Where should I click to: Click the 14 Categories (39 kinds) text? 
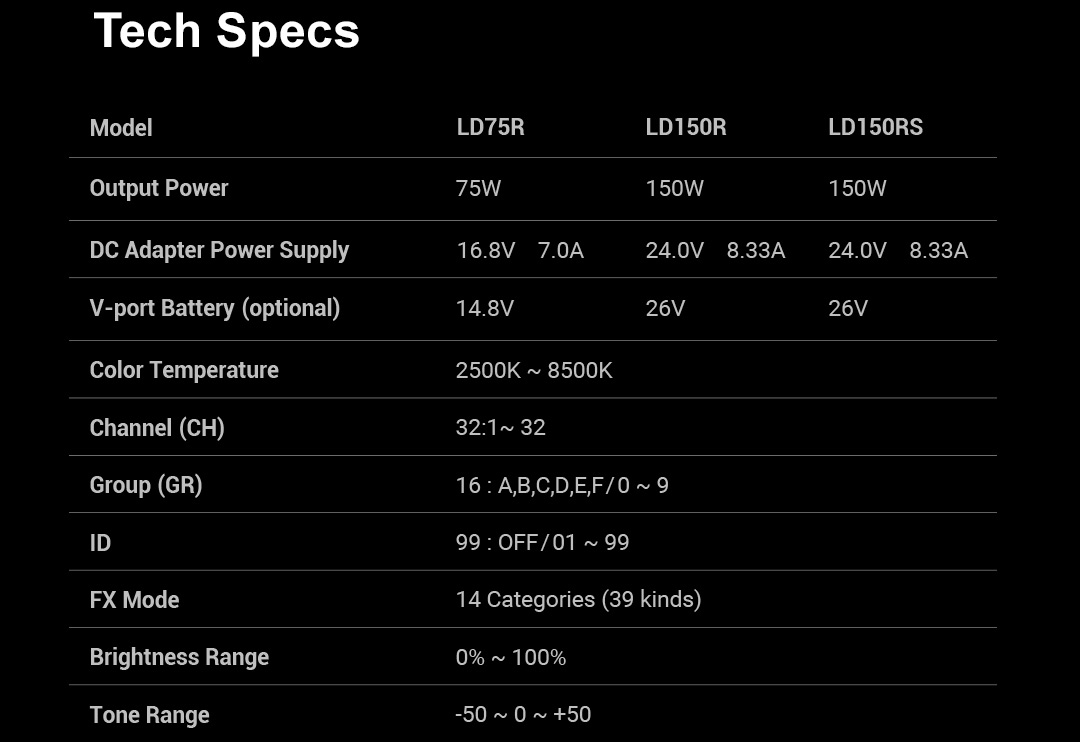coord(578,600)
